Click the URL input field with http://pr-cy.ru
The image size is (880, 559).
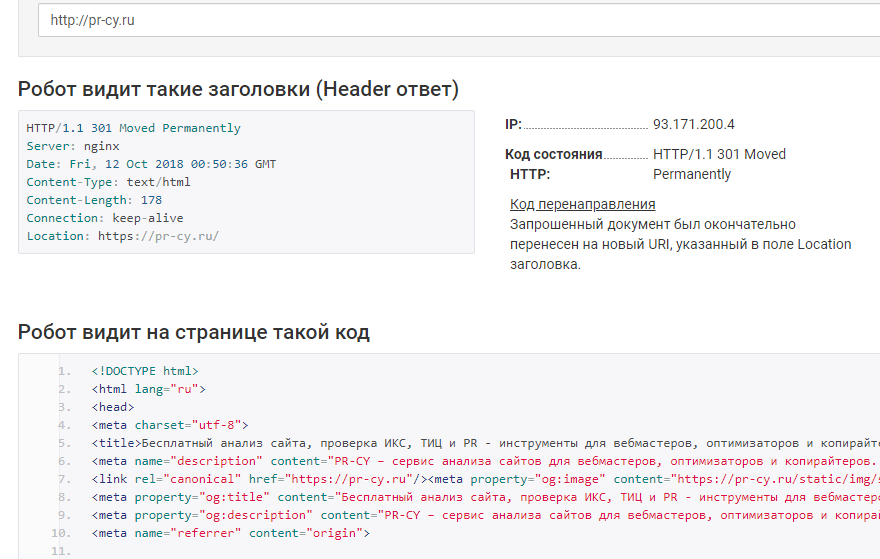pos(450,20)
